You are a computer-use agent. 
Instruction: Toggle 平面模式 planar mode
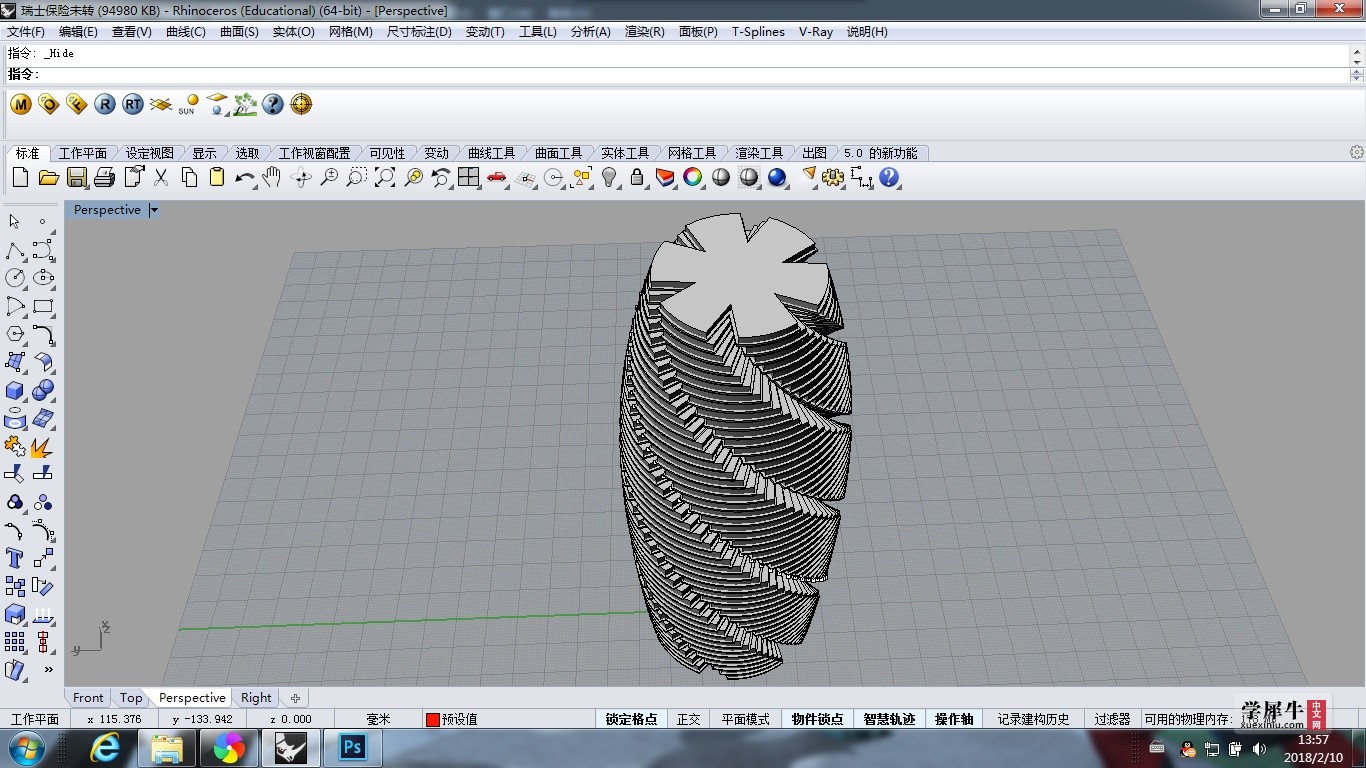point(746,719)
